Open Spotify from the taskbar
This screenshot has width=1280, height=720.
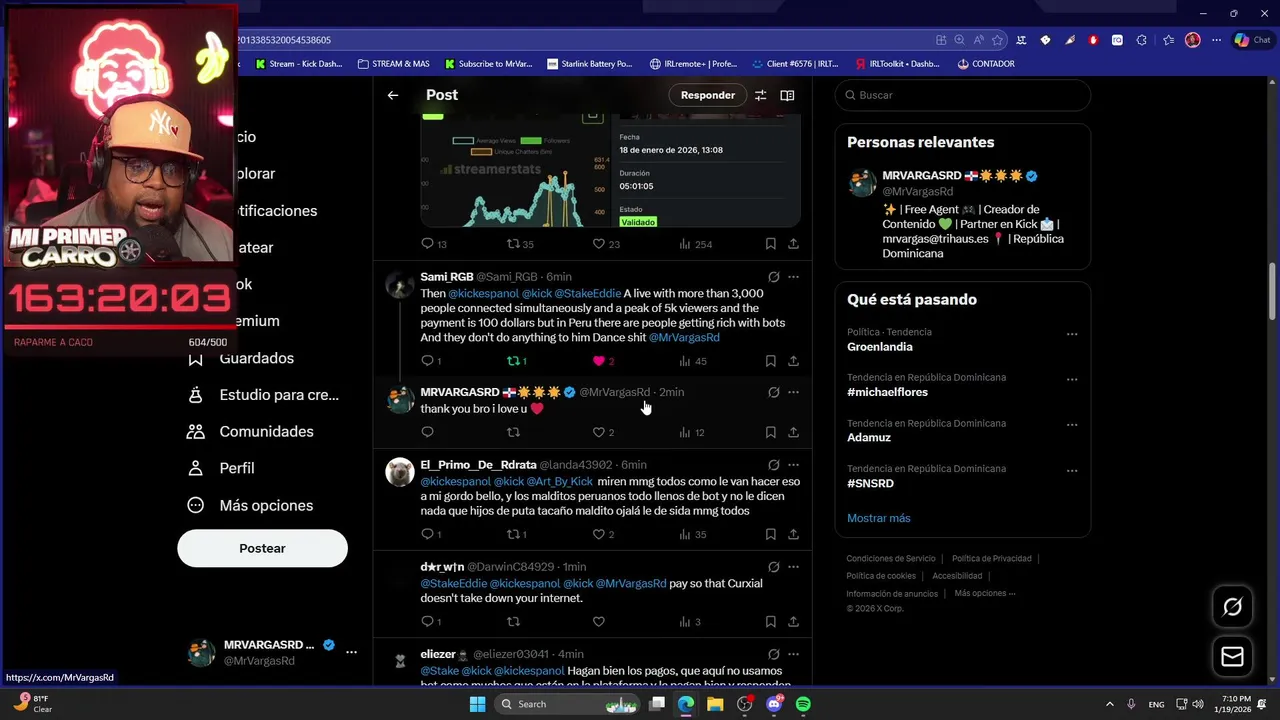click(803, 704)
